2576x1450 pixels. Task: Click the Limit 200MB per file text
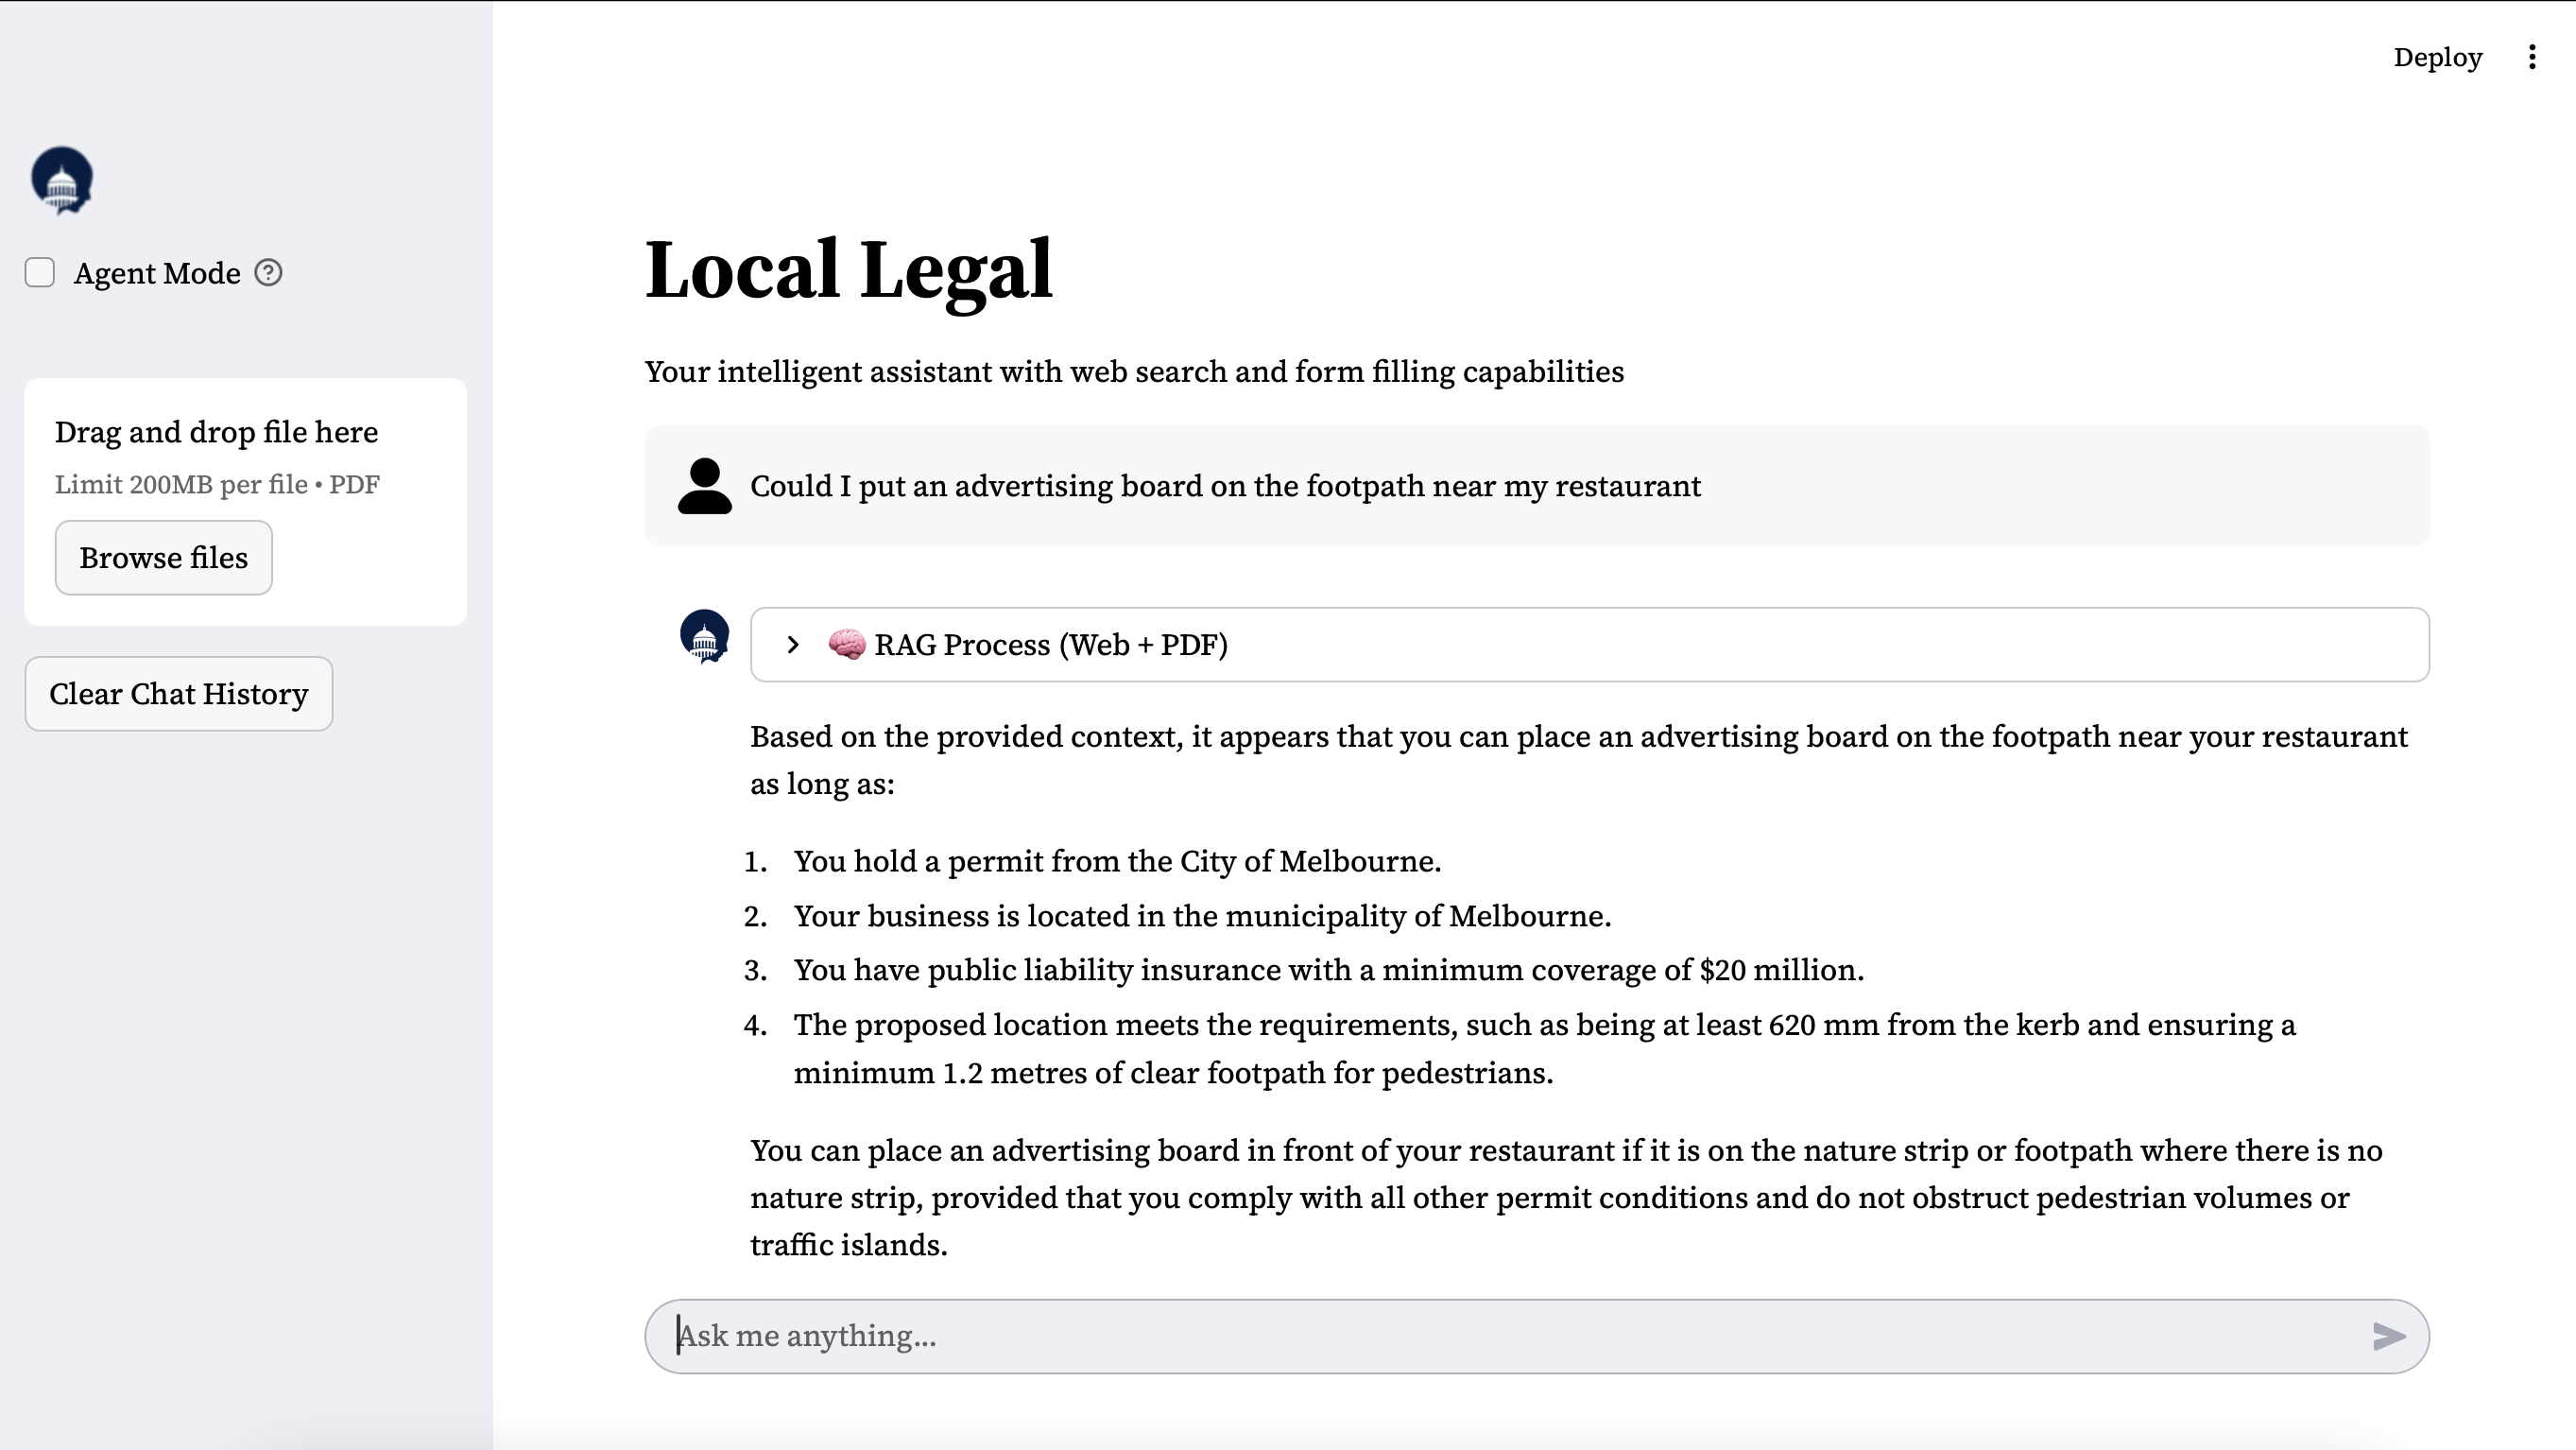click(x=217, y=484)
